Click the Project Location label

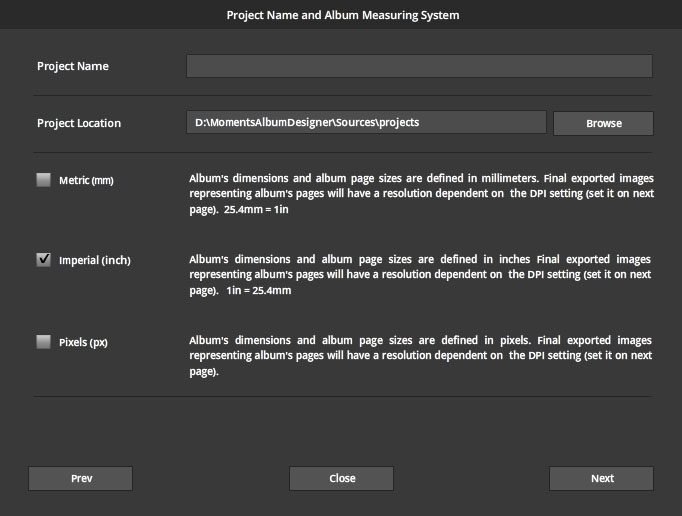tap(79, 123)
